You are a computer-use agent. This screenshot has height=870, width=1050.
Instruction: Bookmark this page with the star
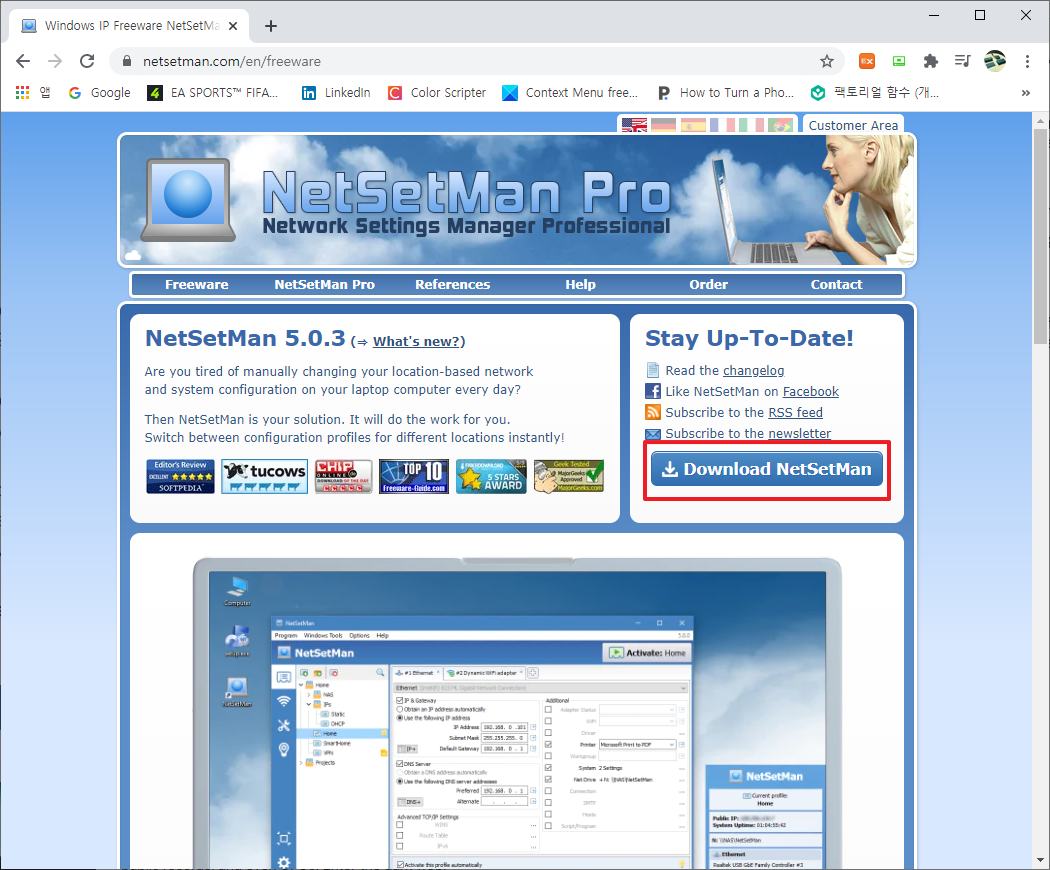pos(827,61)
